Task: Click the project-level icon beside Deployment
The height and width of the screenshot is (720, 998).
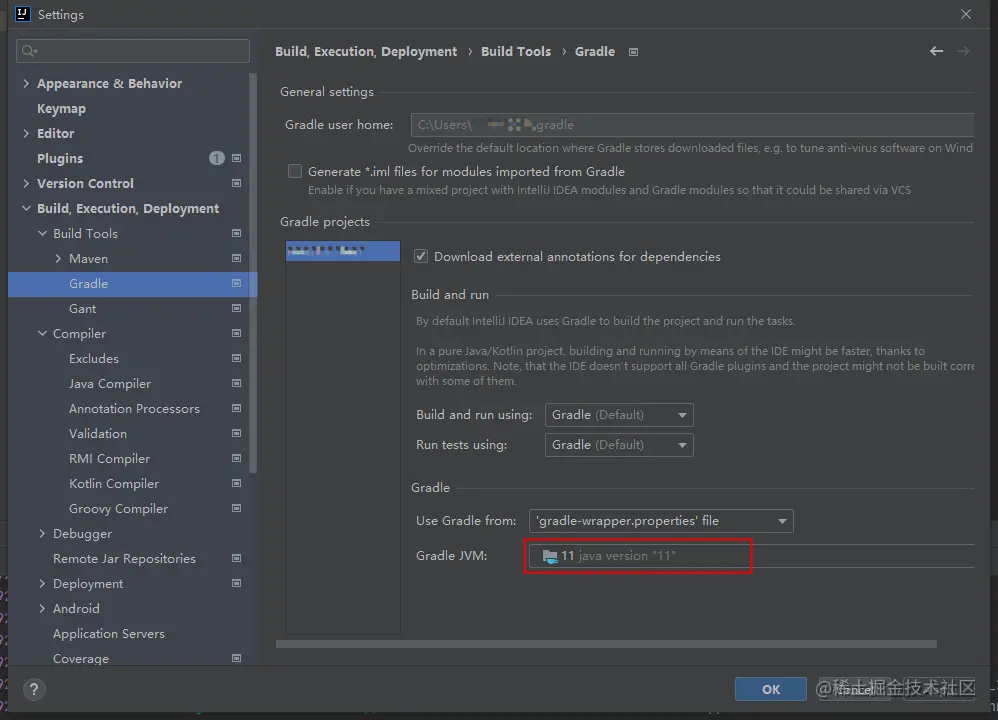Action: [236, 583]
